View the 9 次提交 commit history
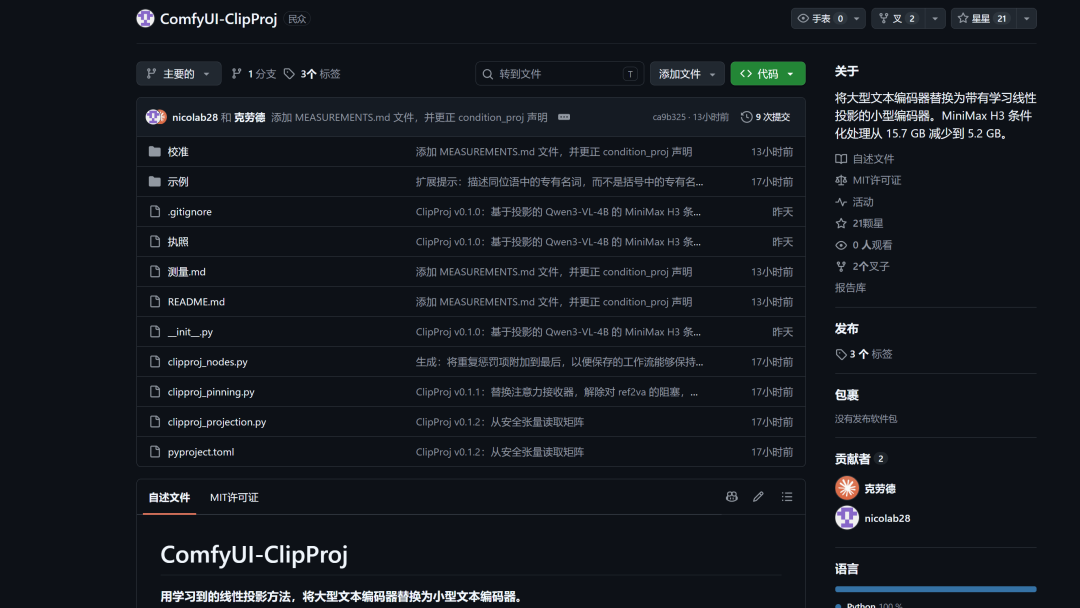1080x608 pixels. click(x=765, y=117)
